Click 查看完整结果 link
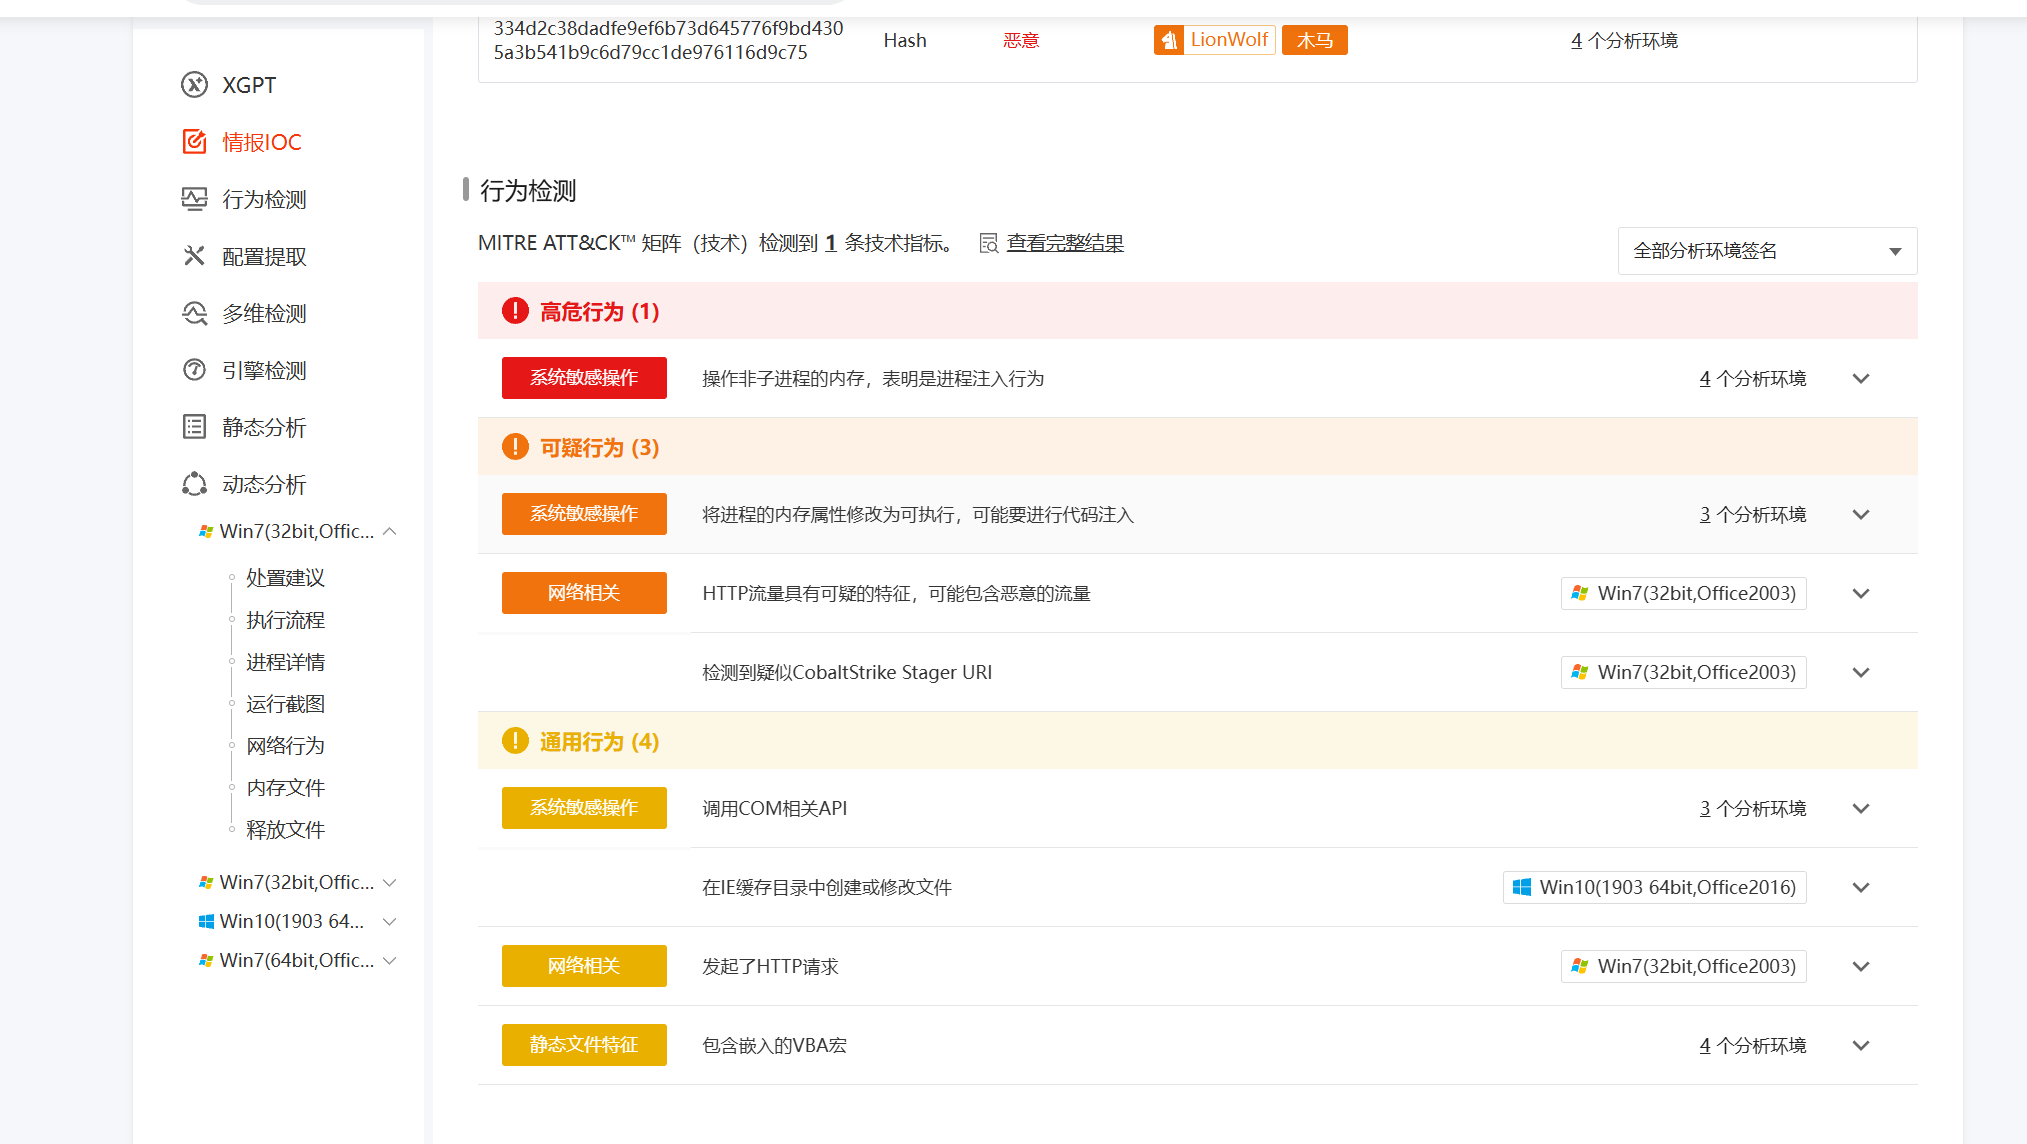This screenshot has width=2027, height=1144. click(x=1064, y=243)
